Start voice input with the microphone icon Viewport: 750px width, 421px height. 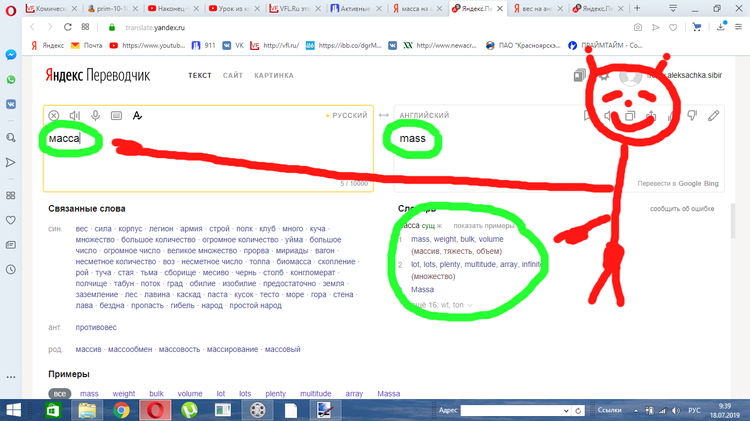pos(95,115)
